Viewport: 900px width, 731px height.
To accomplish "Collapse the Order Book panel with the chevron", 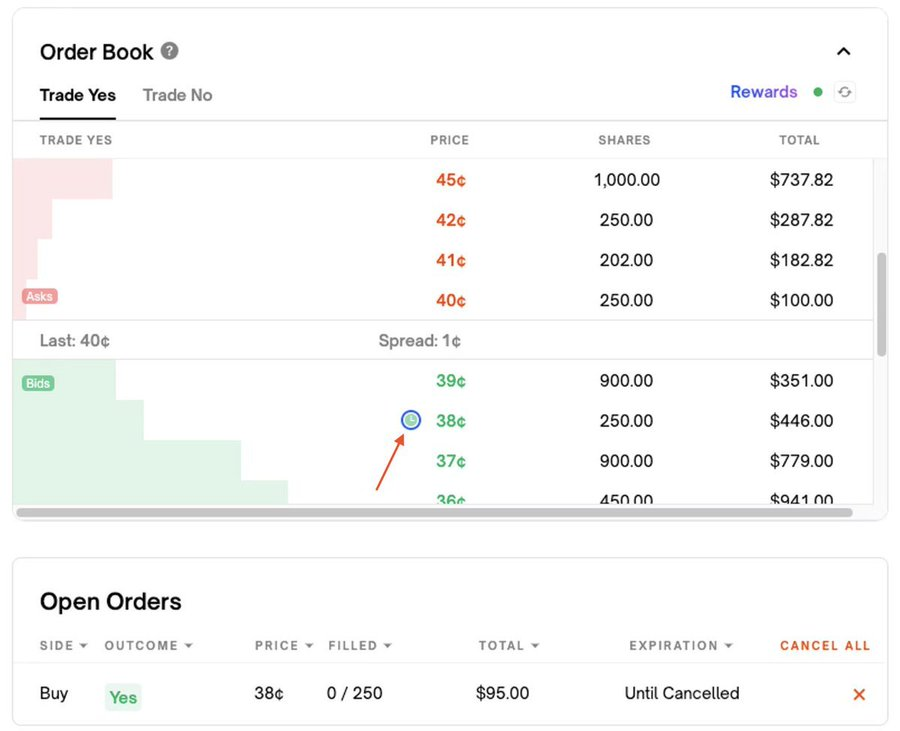I will click(843, 51).
